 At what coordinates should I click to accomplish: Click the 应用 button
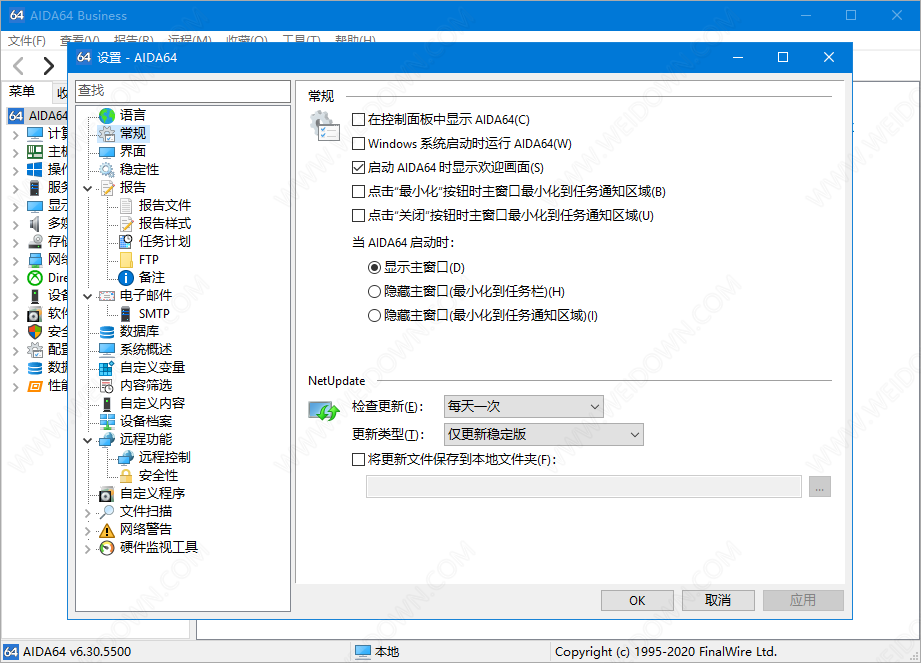click(803, 601)
